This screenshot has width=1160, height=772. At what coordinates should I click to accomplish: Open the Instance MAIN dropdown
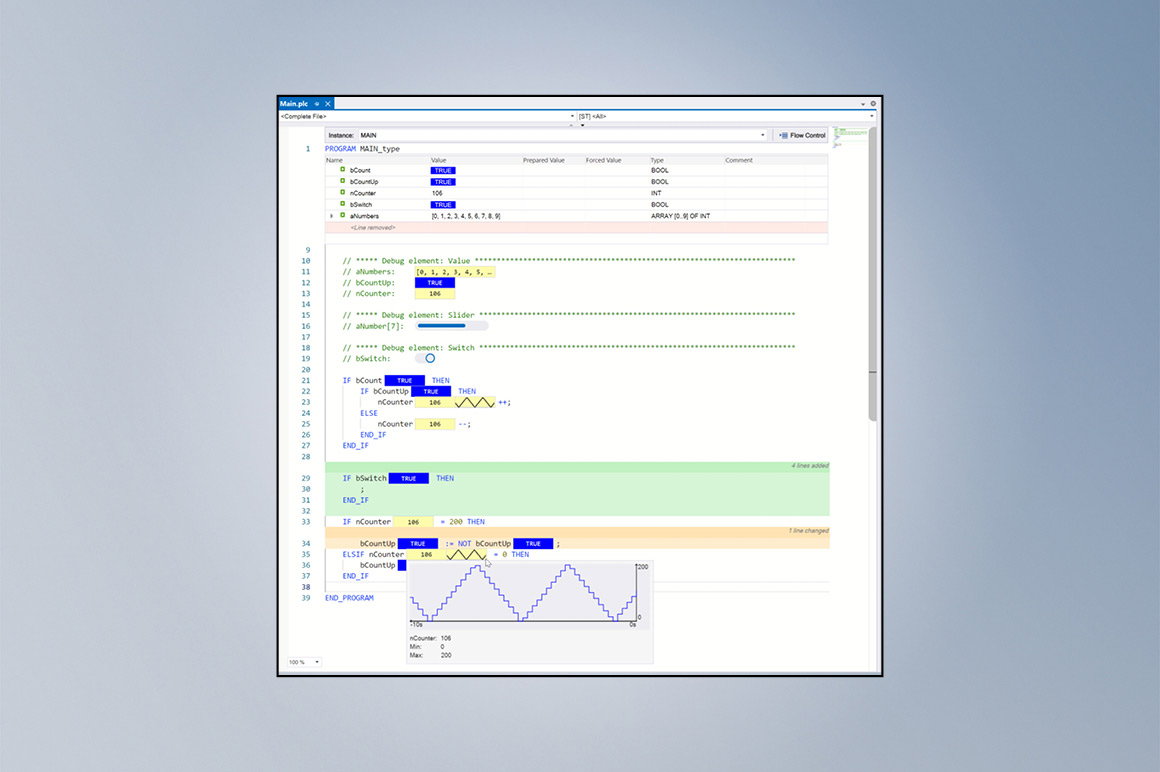click(762, 135)
